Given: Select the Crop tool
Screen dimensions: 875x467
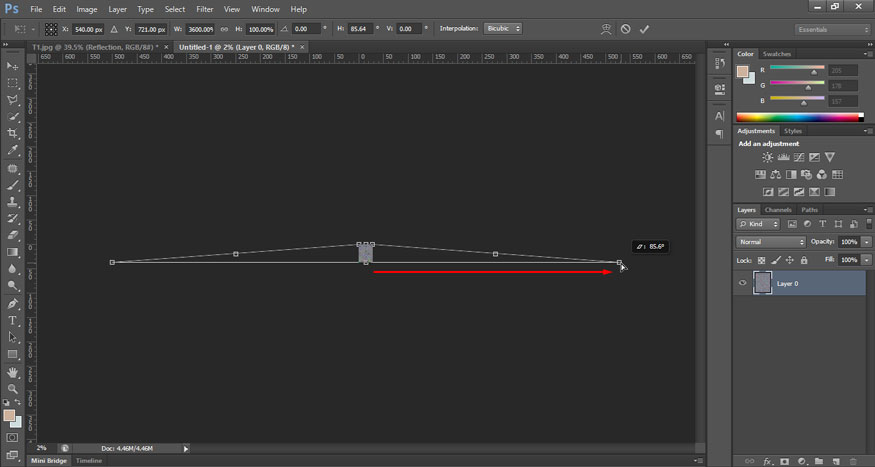Looking at the screenshot, I should point(13,133).
